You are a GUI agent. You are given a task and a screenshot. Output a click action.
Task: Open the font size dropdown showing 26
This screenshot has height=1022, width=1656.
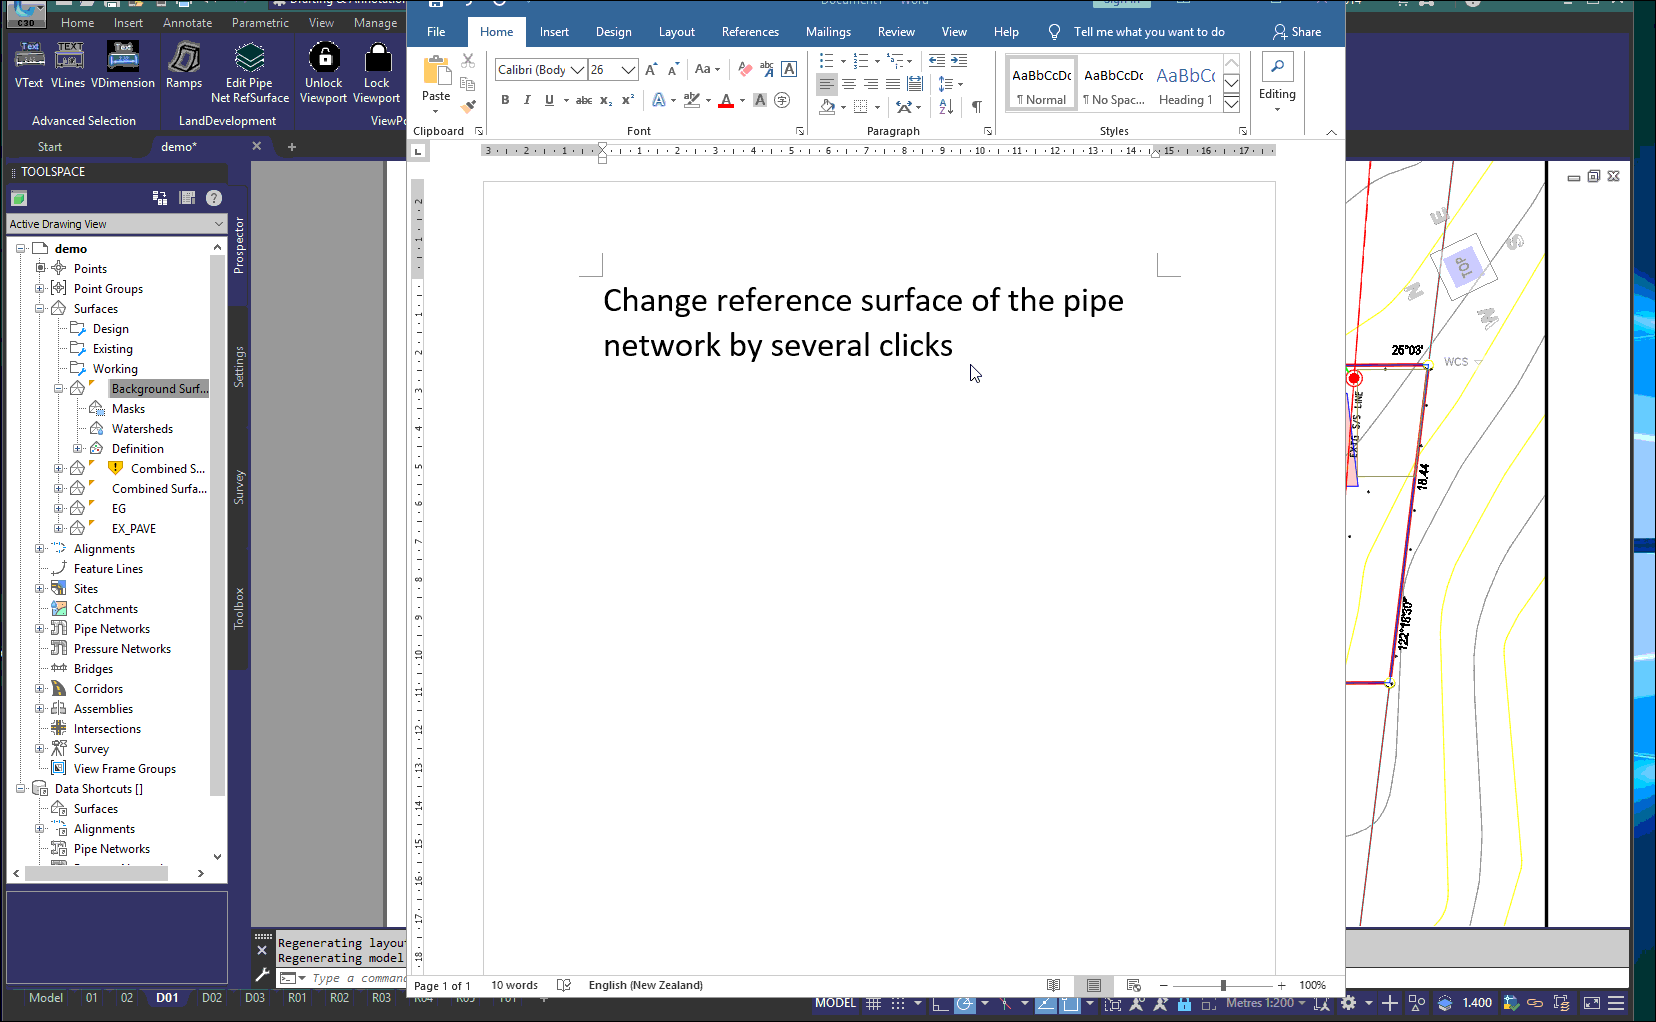pyautogui.click(x=629, y=69)
